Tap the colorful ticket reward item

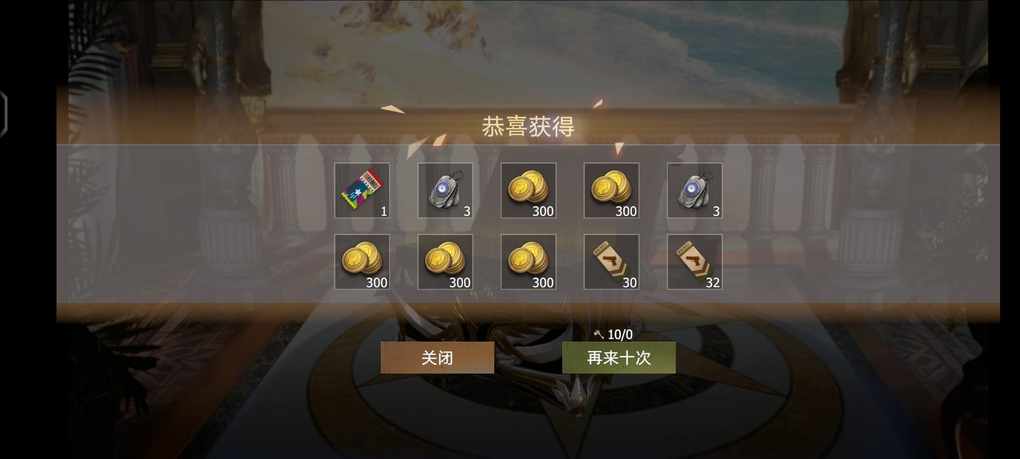point(362,190)
